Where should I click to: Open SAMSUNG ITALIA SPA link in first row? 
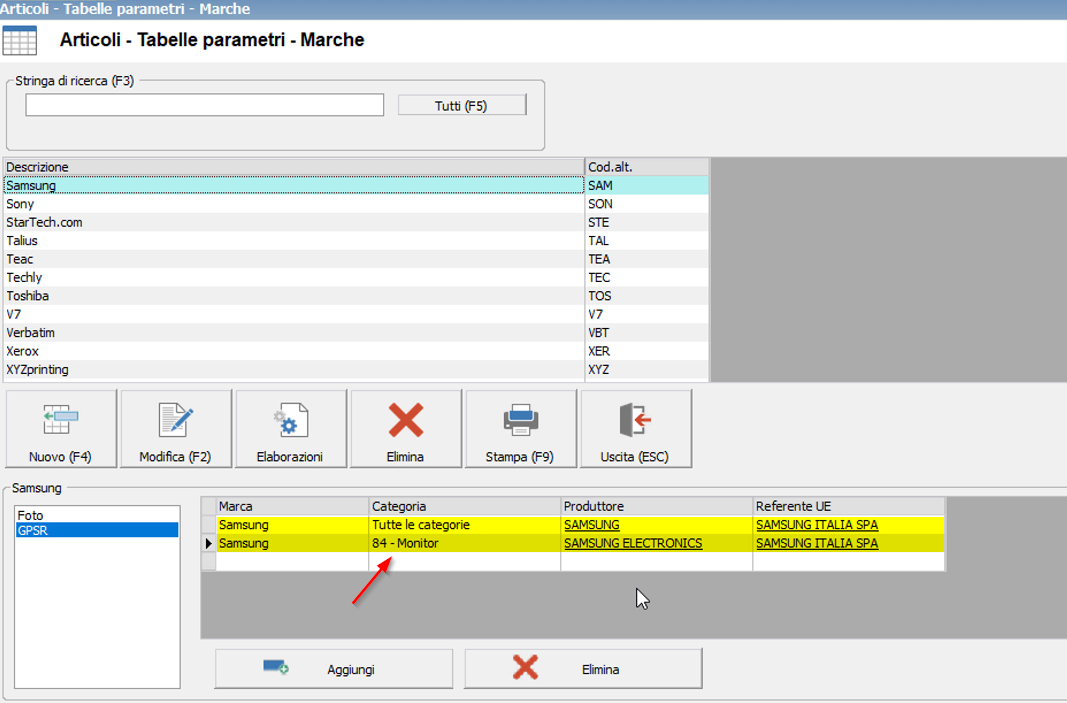pyautogui.click(x=816, y=525)
